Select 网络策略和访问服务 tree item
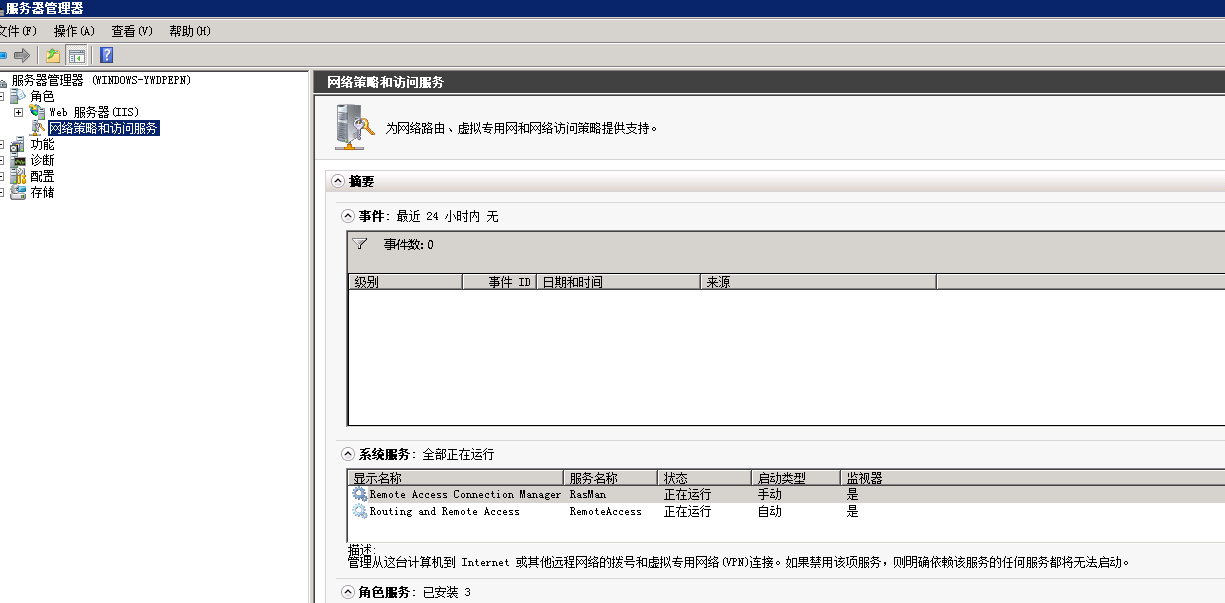 pos(104,128)
